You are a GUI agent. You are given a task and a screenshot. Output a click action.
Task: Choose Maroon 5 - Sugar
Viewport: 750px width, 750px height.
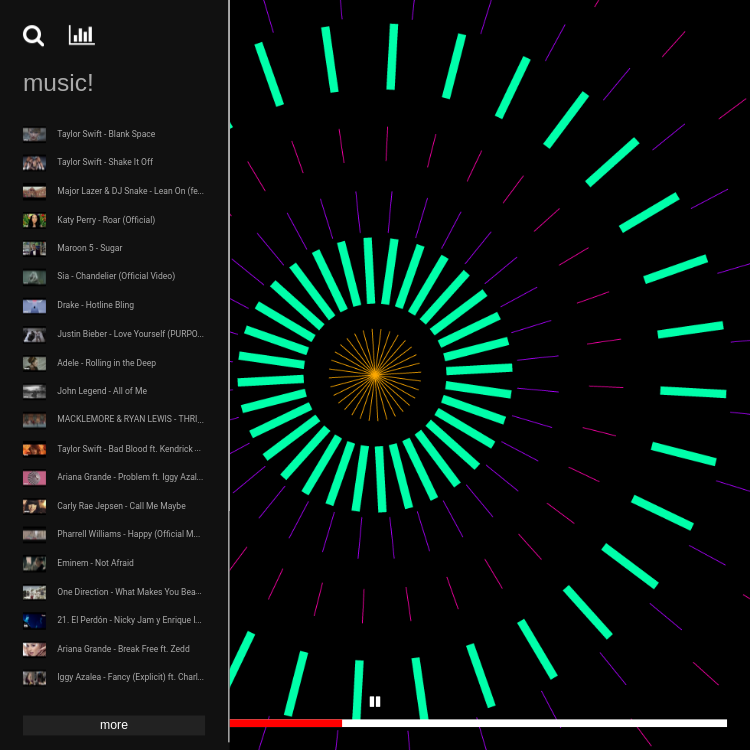coord(90,248)
